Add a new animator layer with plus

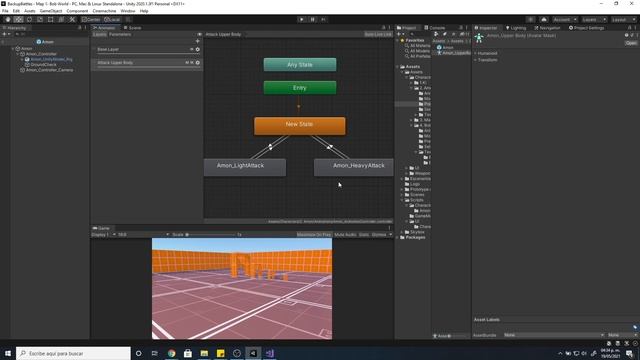[x=198, y=41]
